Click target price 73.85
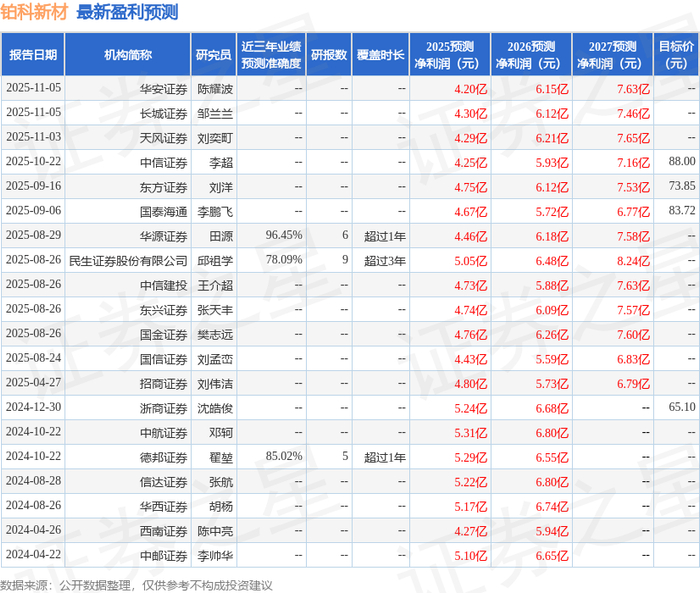 tap(682, 186)
